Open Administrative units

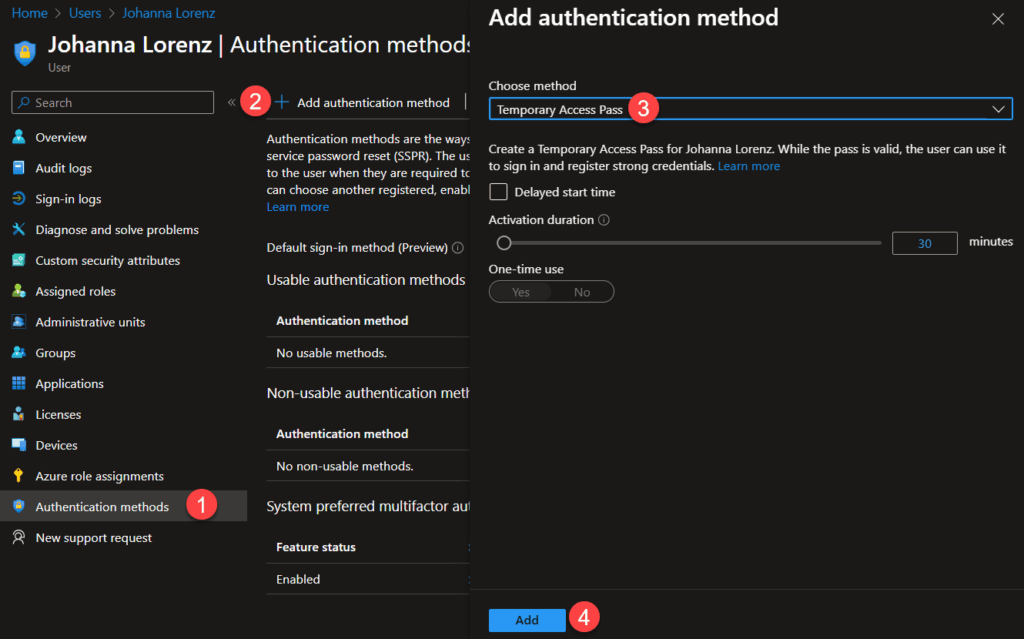[90, 322]
